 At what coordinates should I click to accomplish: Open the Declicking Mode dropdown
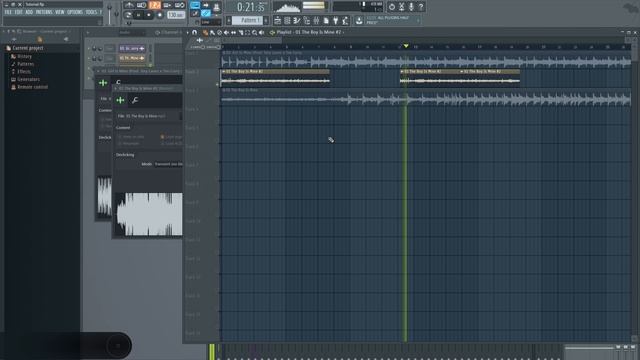168,164
